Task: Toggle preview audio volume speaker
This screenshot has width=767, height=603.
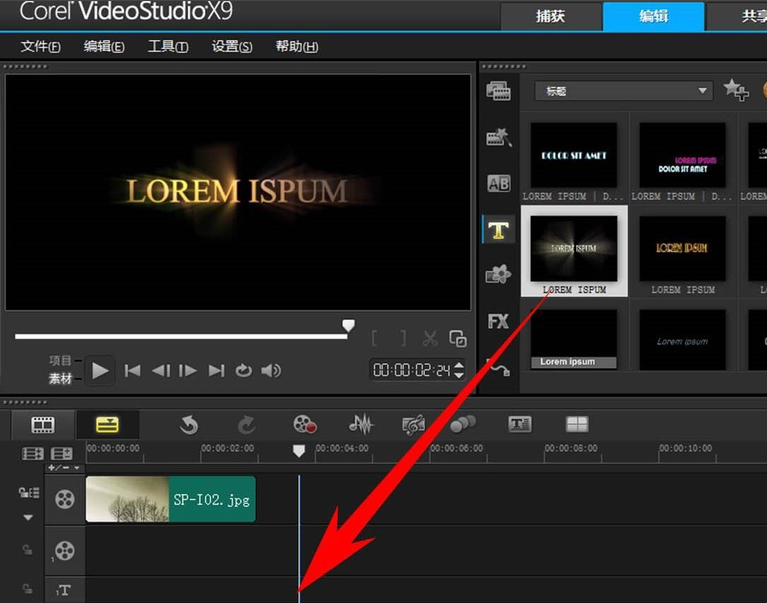Action: (x=271, y=370)
